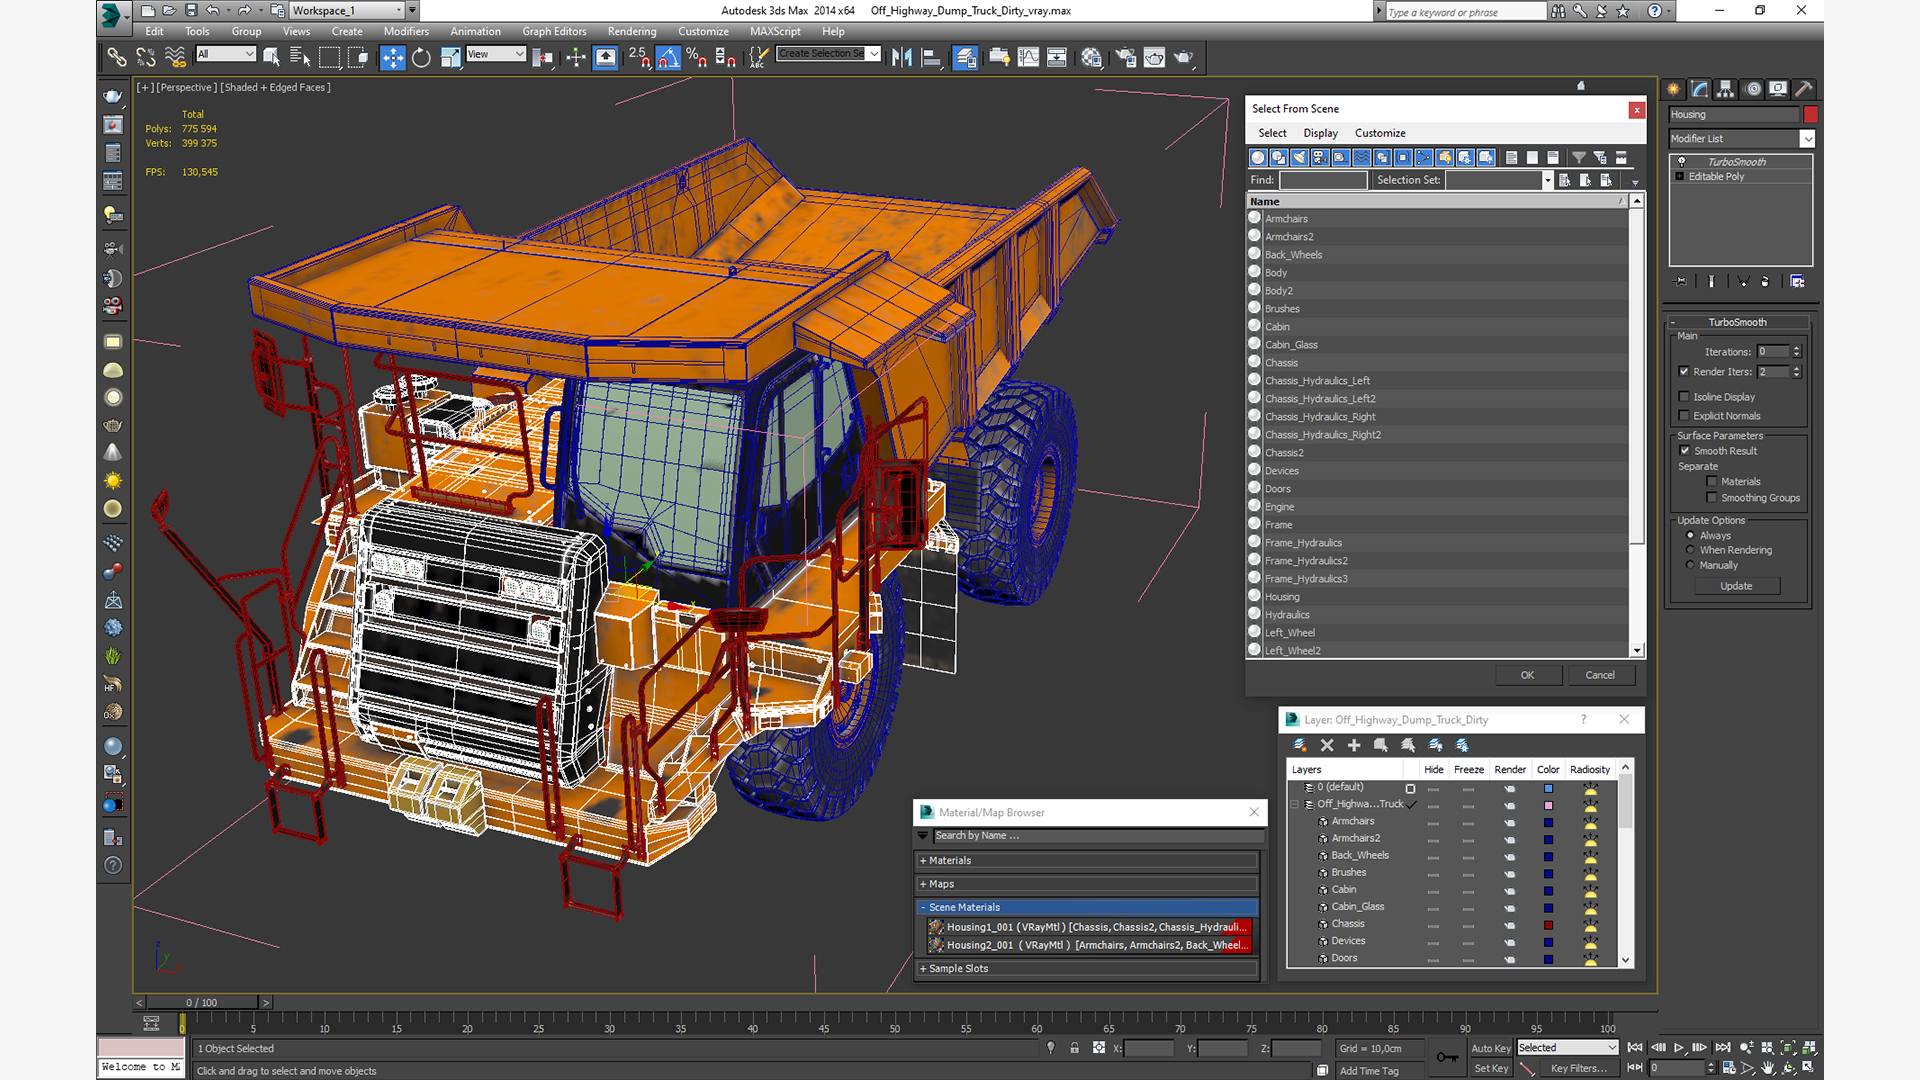Activate the Select and Scale tool
Viewport: 1920px width, 1080px height.
pos(450,57)
